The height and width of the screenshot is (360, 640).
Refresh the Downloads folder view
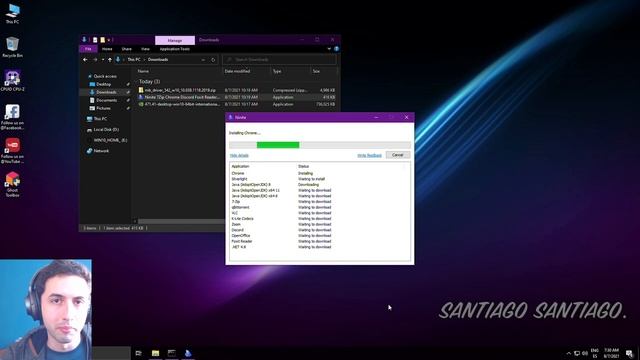213,60
